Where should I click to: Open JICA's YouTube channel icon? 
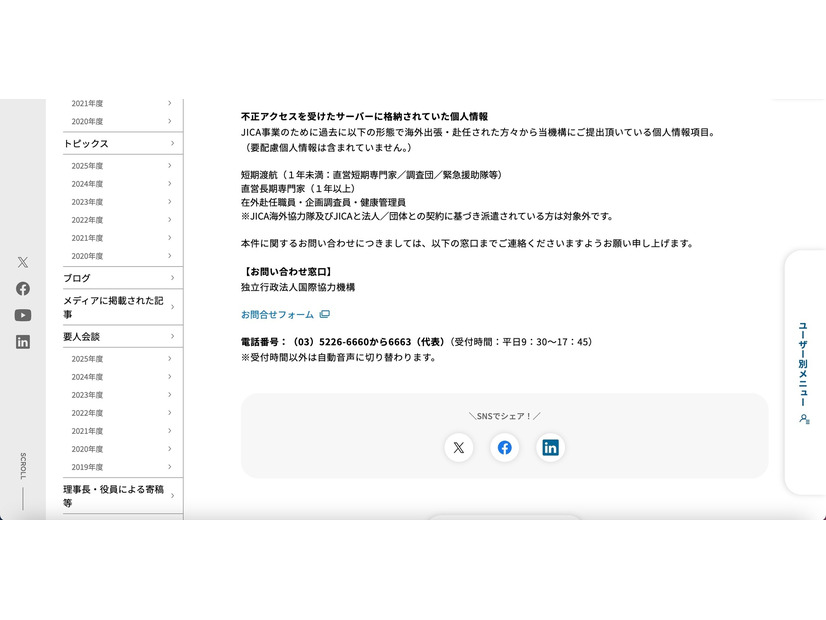point(22,315)
